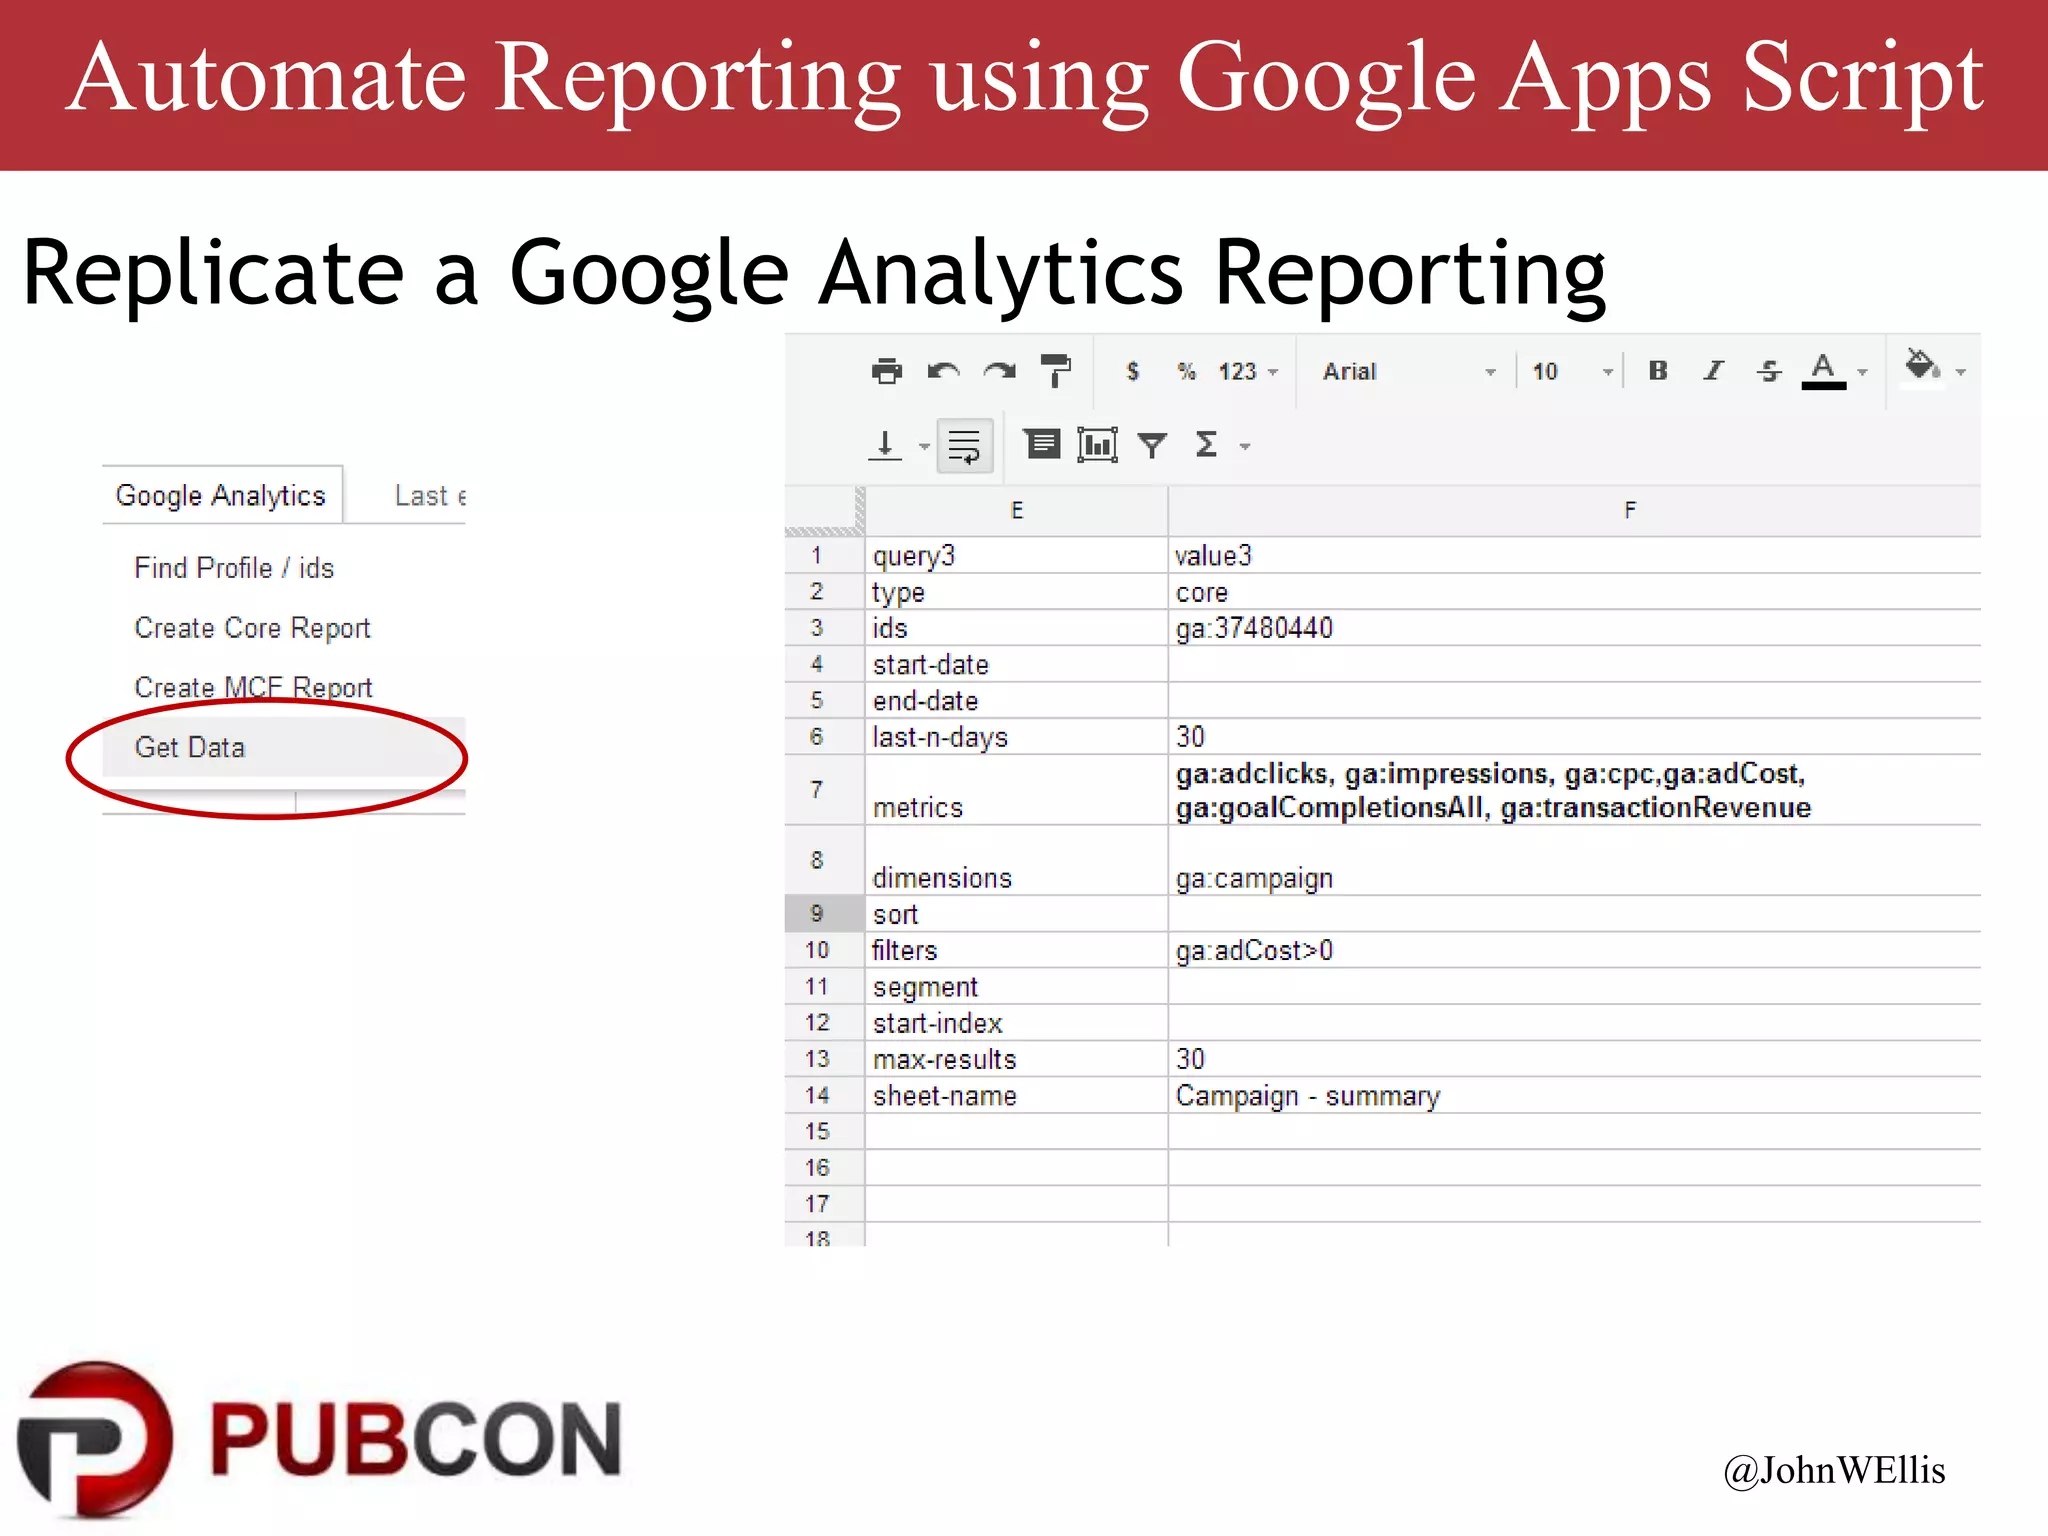Image resolution: width=2048 pixels, height=1536 pixels.
Task: Click the 'value3' cell
Action: [x=1574, y=555]
